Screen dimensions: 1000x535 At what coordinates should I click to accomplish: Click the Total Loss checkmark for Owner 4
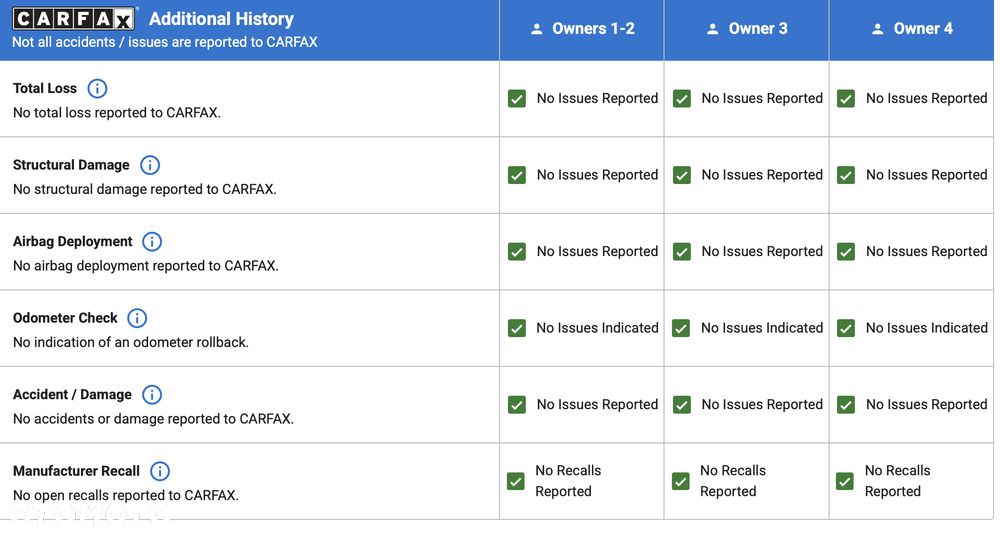coord(846,99)
